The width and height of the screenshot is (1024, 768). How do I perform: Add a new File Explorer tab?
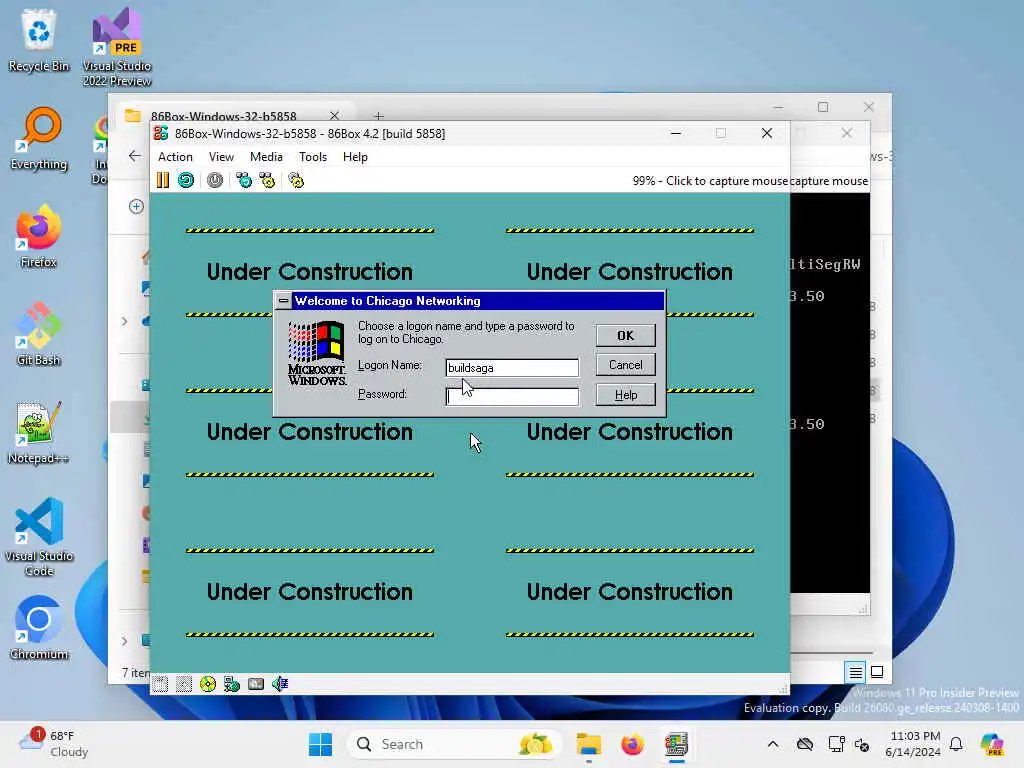(x=379, y=116)
